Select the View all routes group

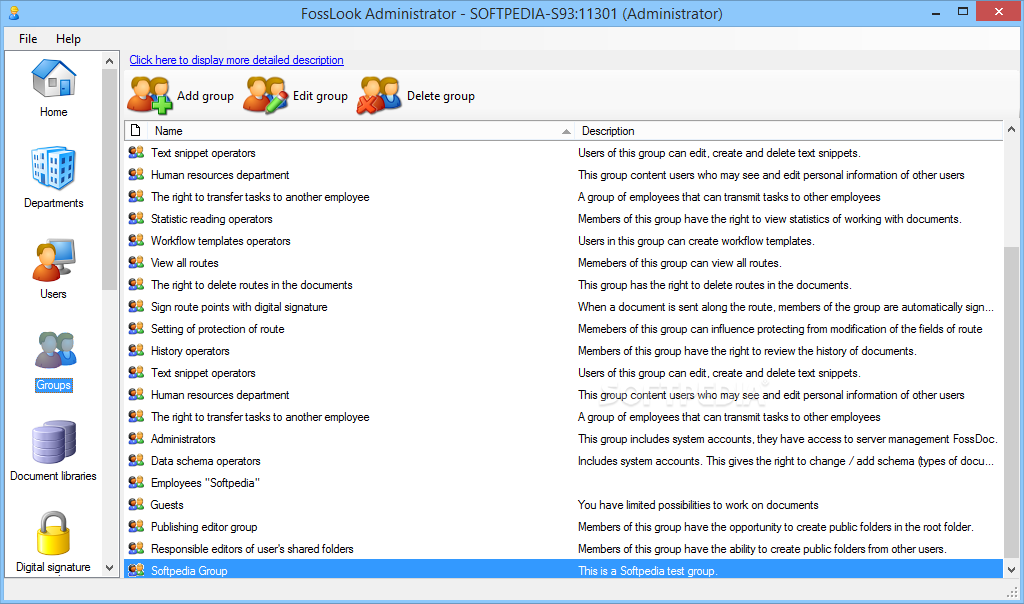point(564,263)
